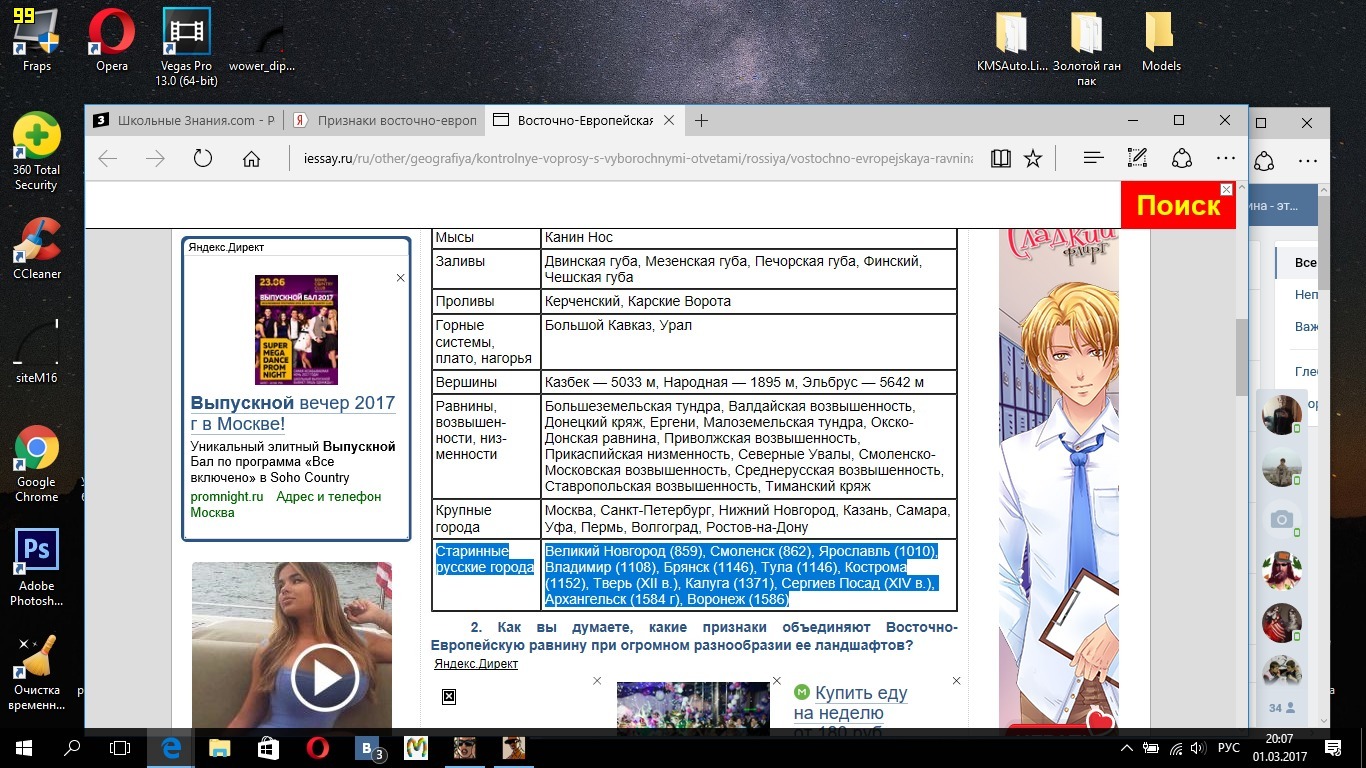
Task: Click Share icon in background Edge window
Action: point(1264,161)
